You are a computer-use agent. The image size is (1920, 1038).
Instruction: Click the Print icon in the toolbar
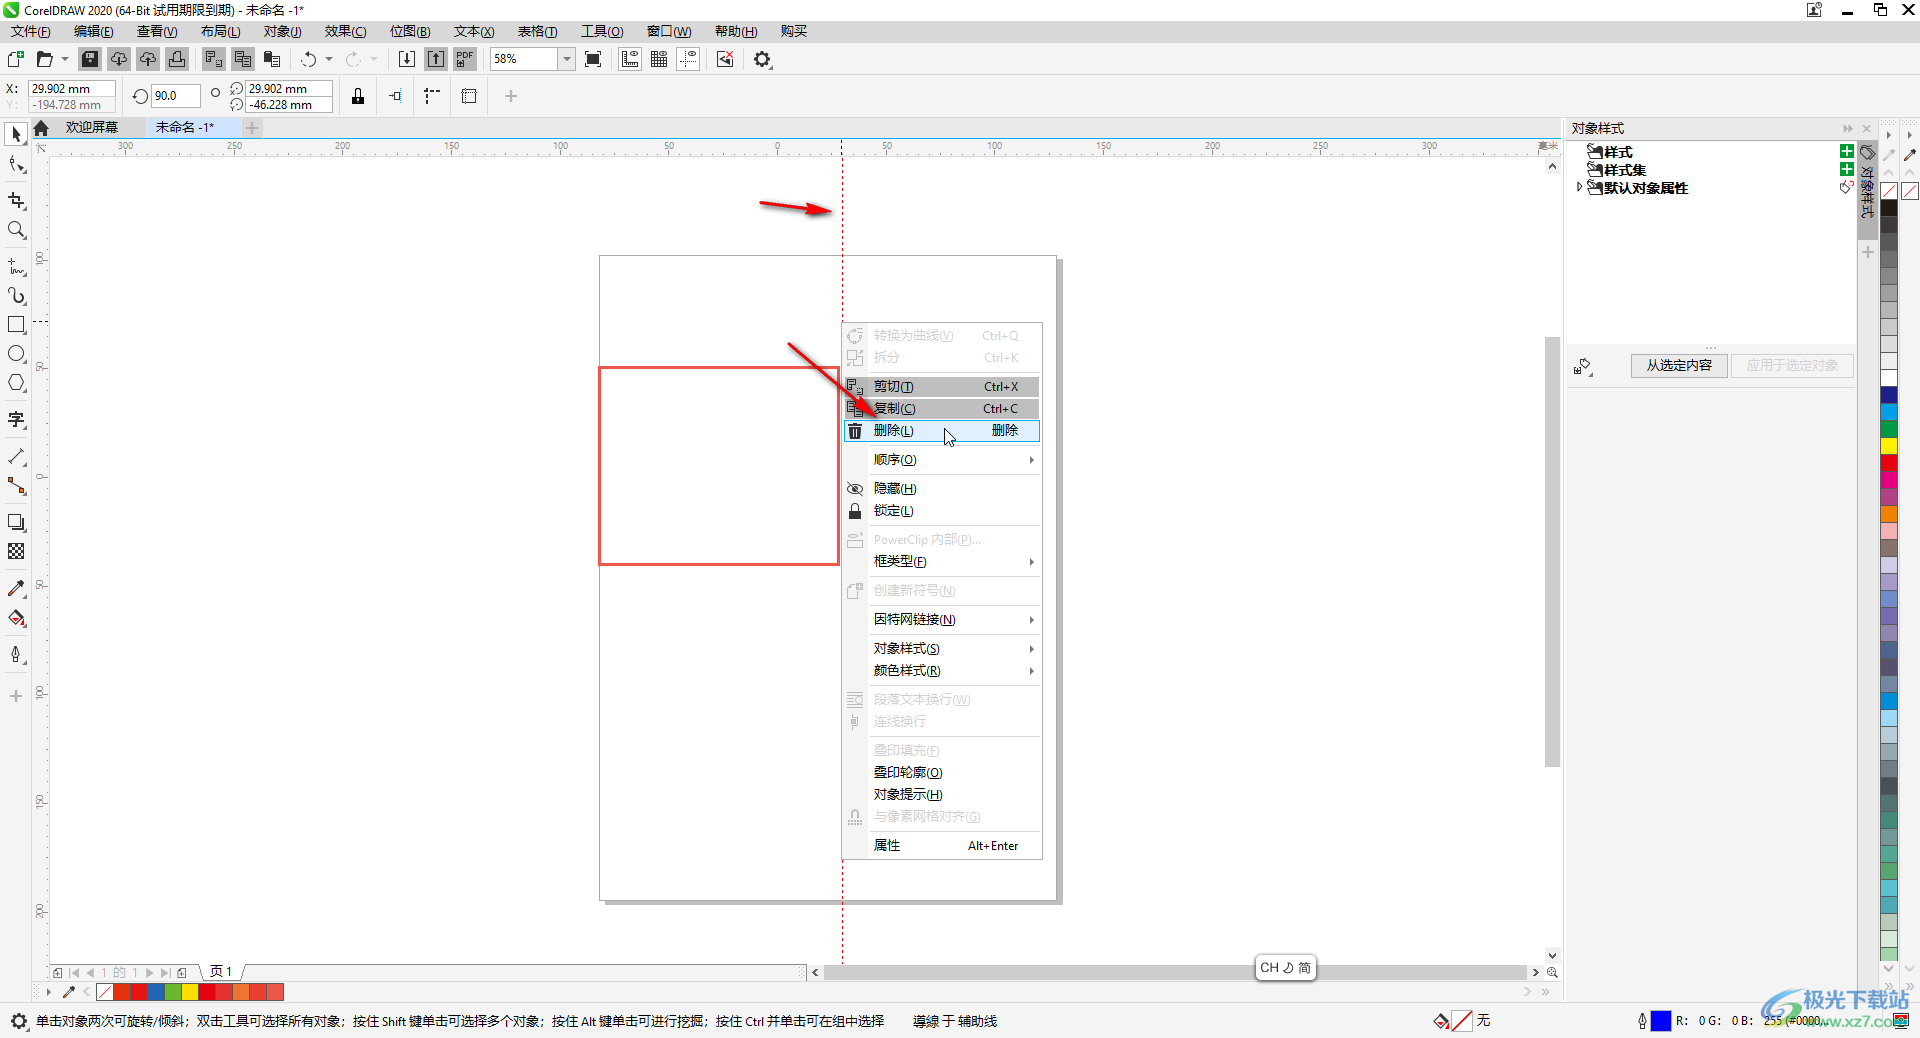(x=177, y=59)
